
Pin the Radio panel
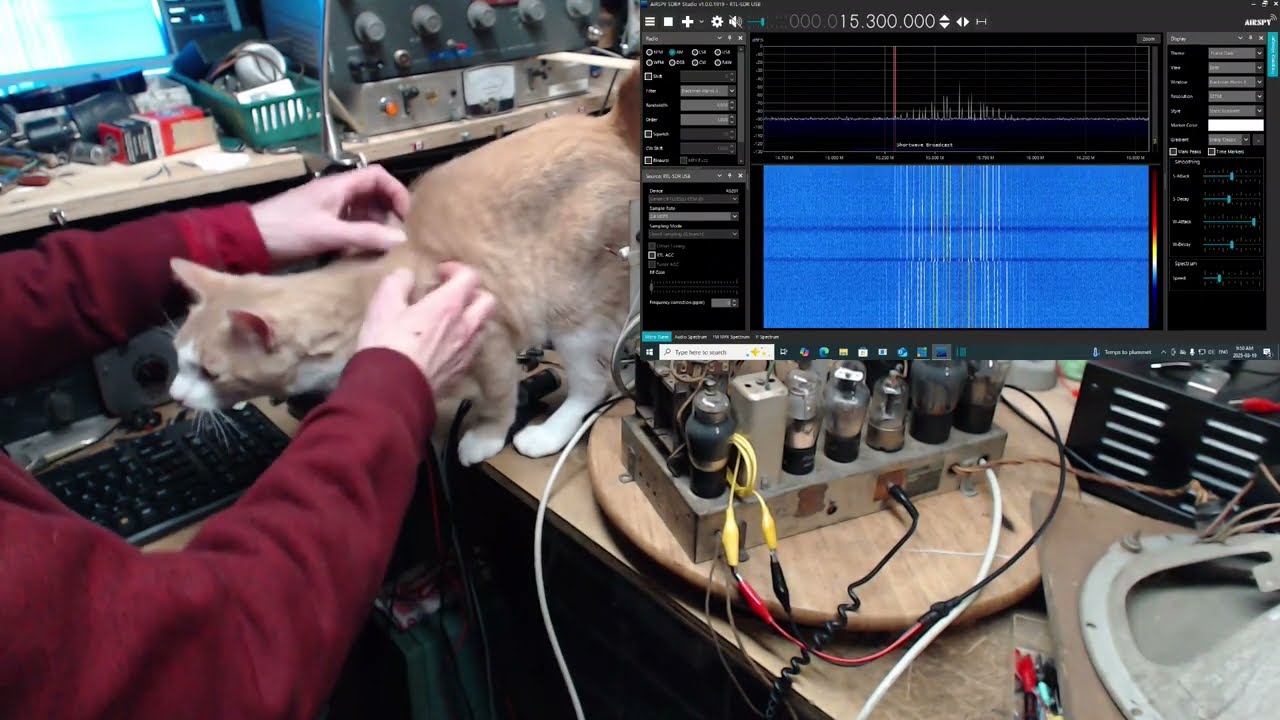(x=729, y=38)
